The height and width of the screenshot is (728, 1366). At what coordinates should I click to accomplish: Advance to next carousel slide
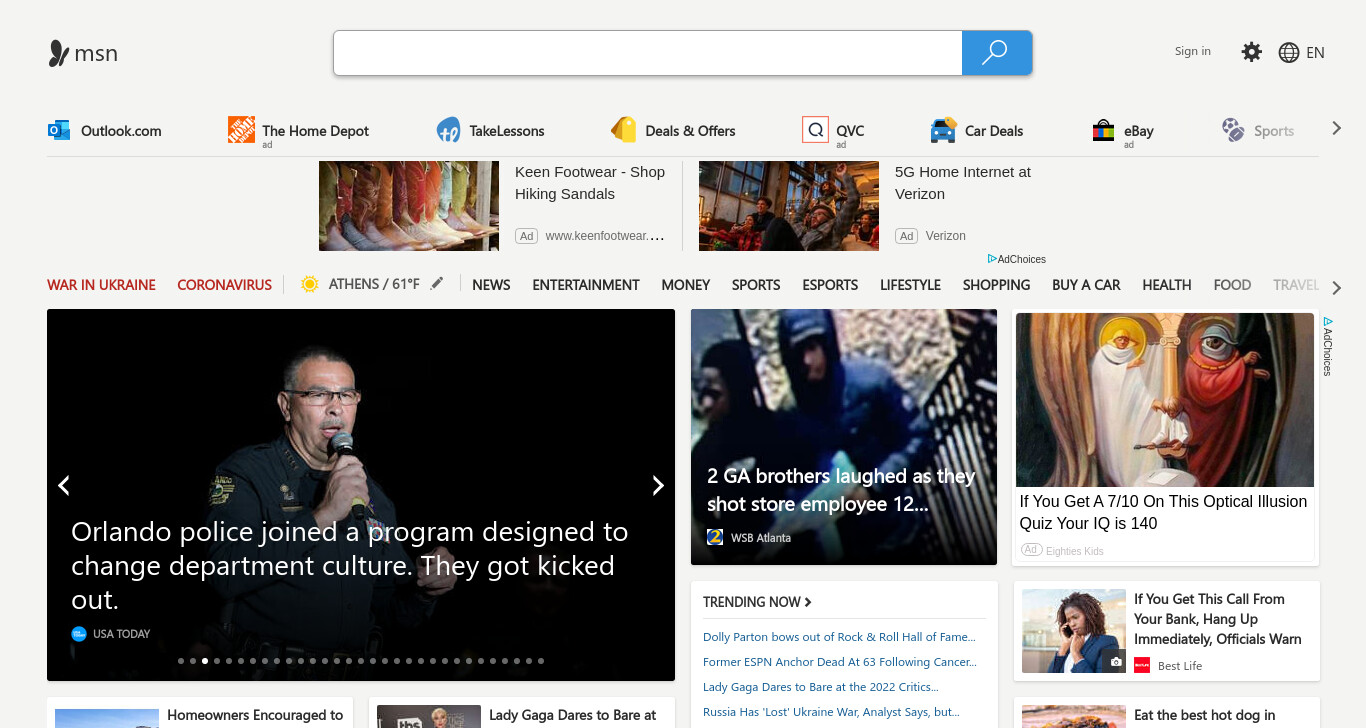(x=658, y=485)
